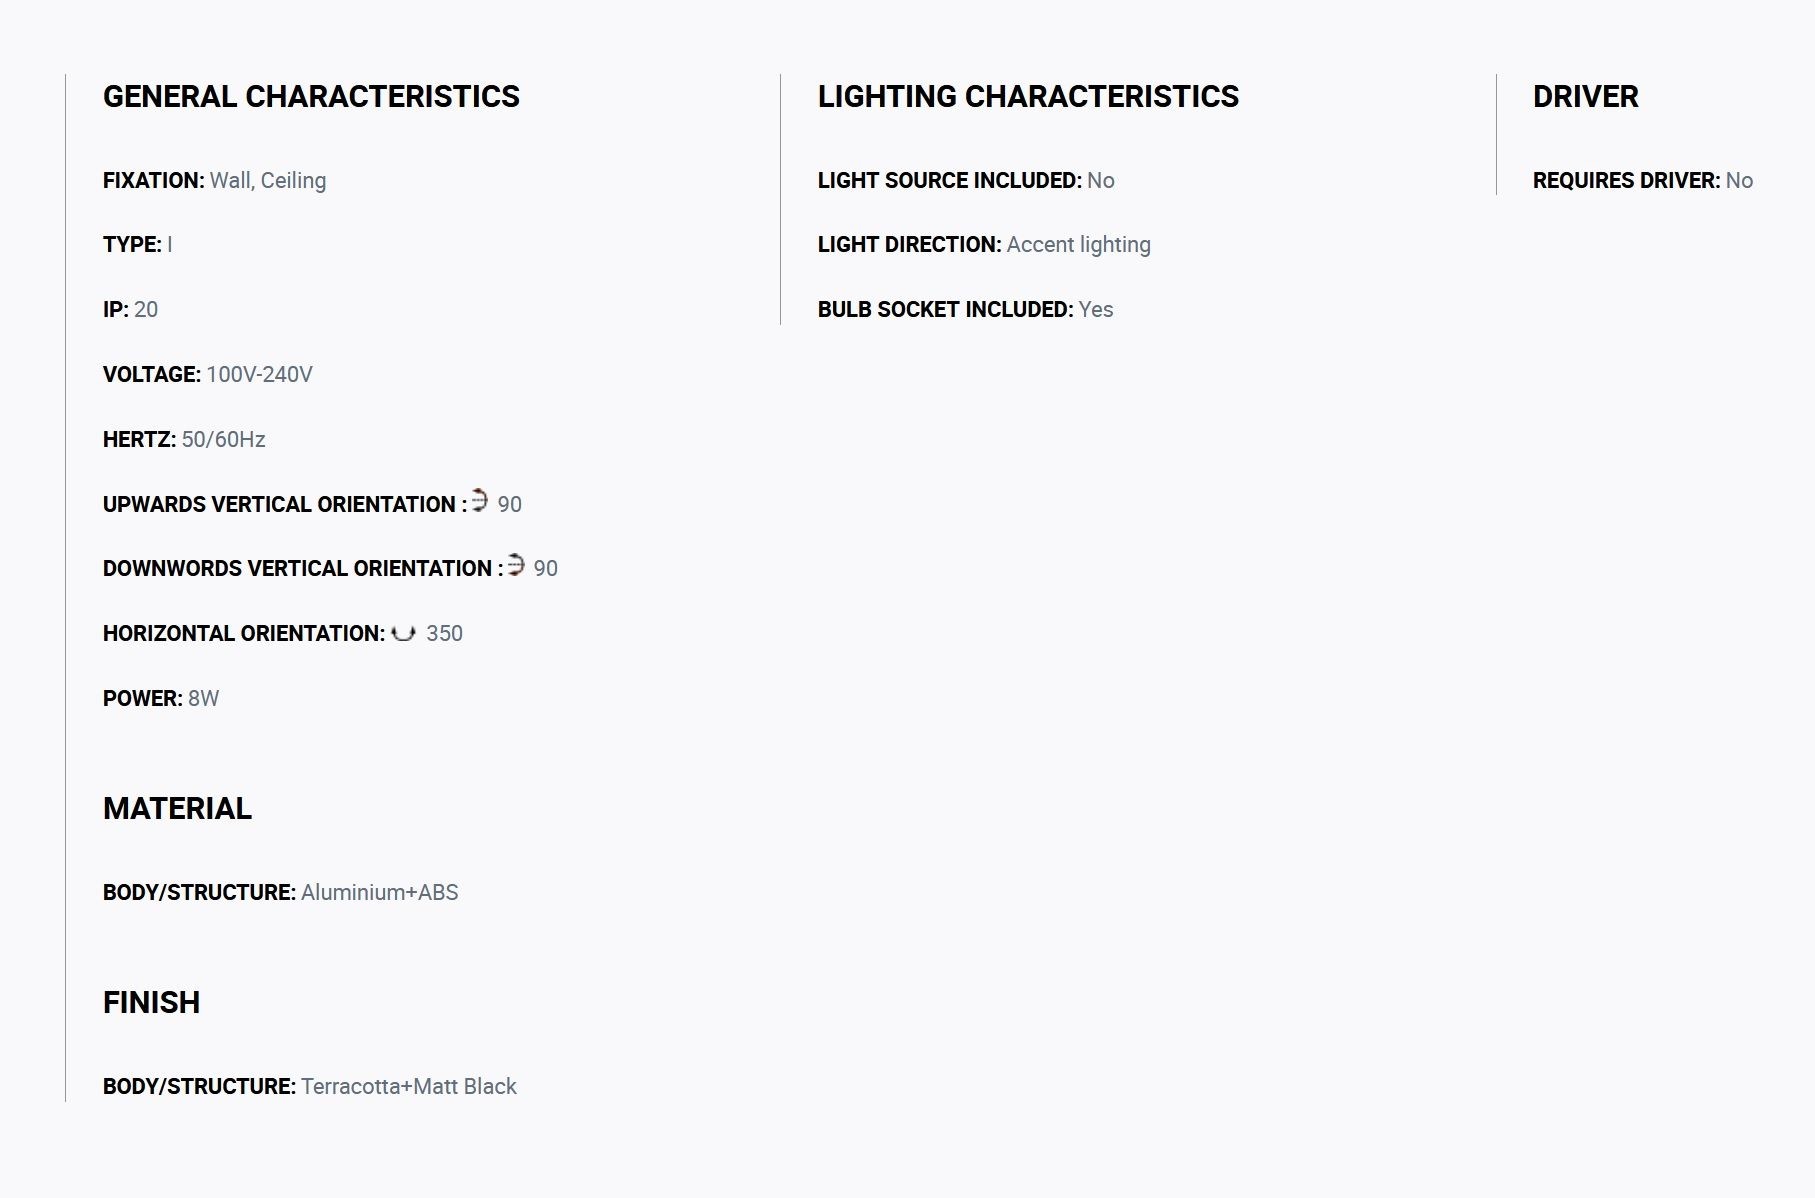Select the Light Source Included label
Viewport: 1815px width, 1198px height.
click(949, 181)
